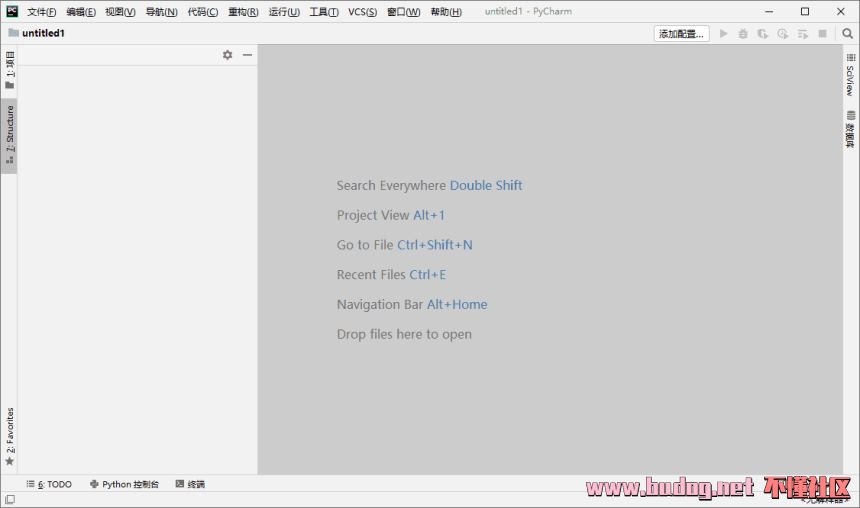Screen dimensions: 860x508
Task: Click the green Run arrow icon
Action: click(x=723, y=34)
